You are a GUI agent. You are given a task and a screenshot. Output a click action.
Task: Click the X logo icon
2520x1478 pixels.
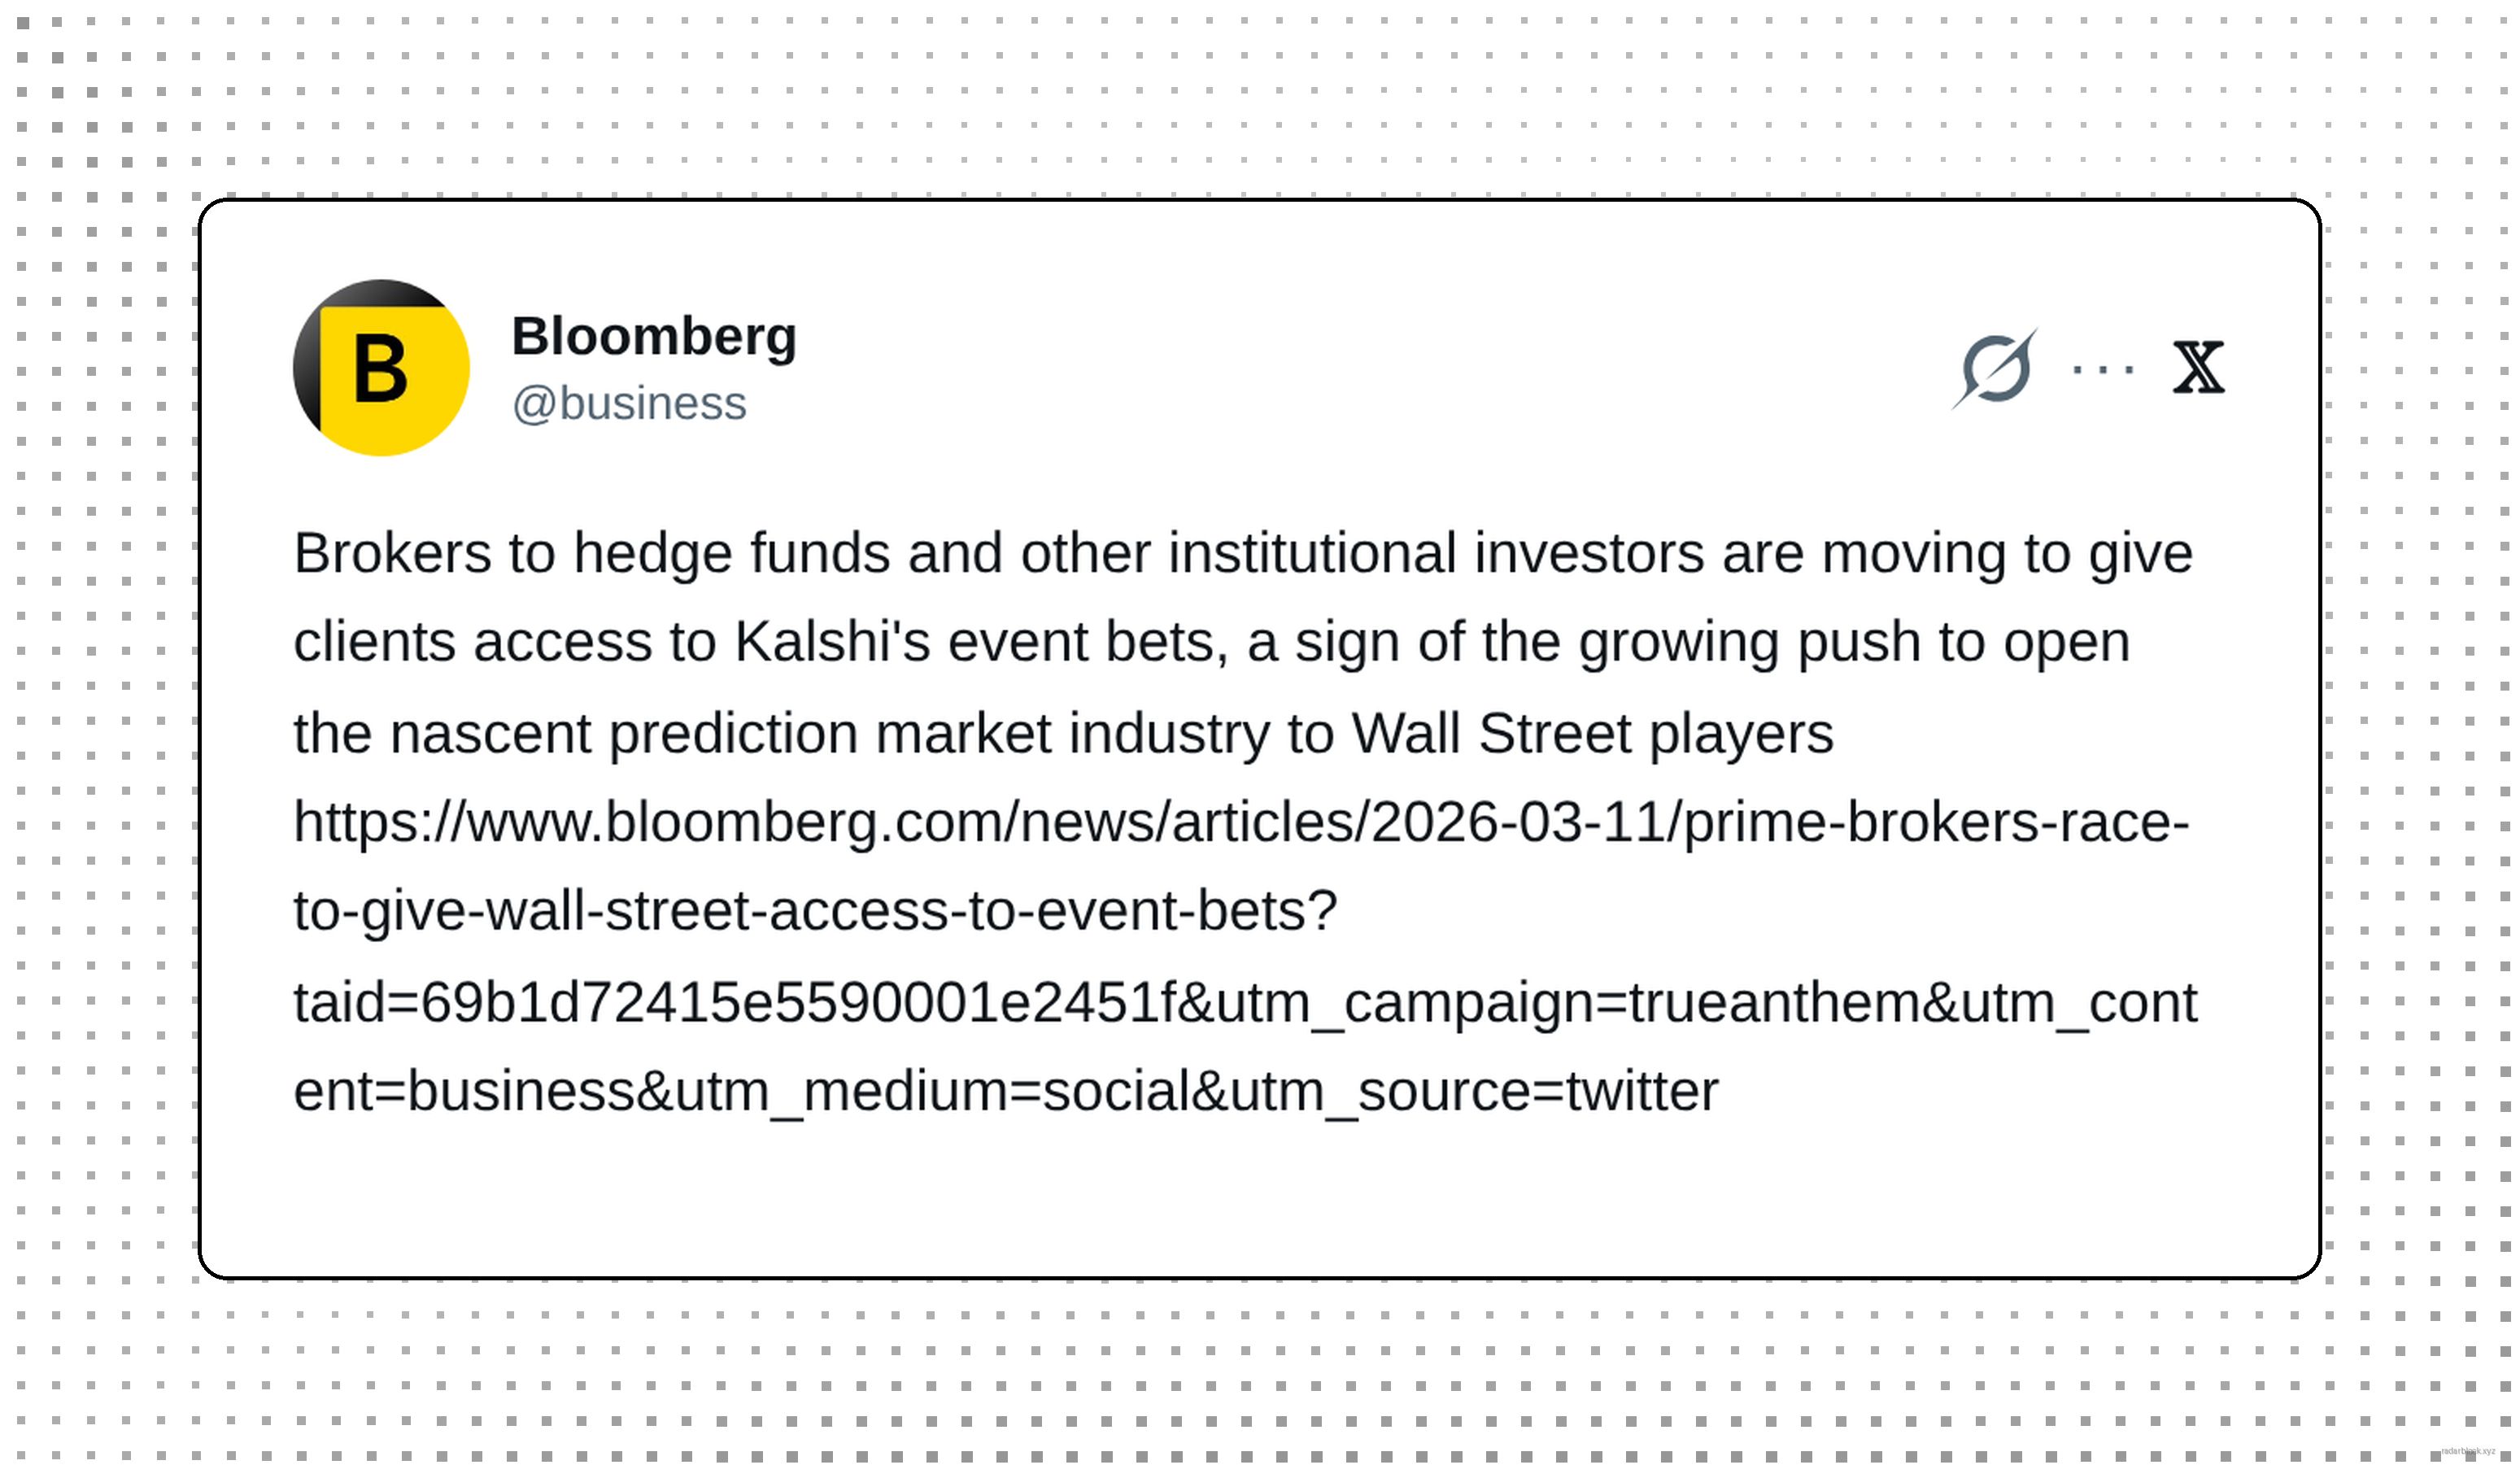click(x=2198, y=368)
